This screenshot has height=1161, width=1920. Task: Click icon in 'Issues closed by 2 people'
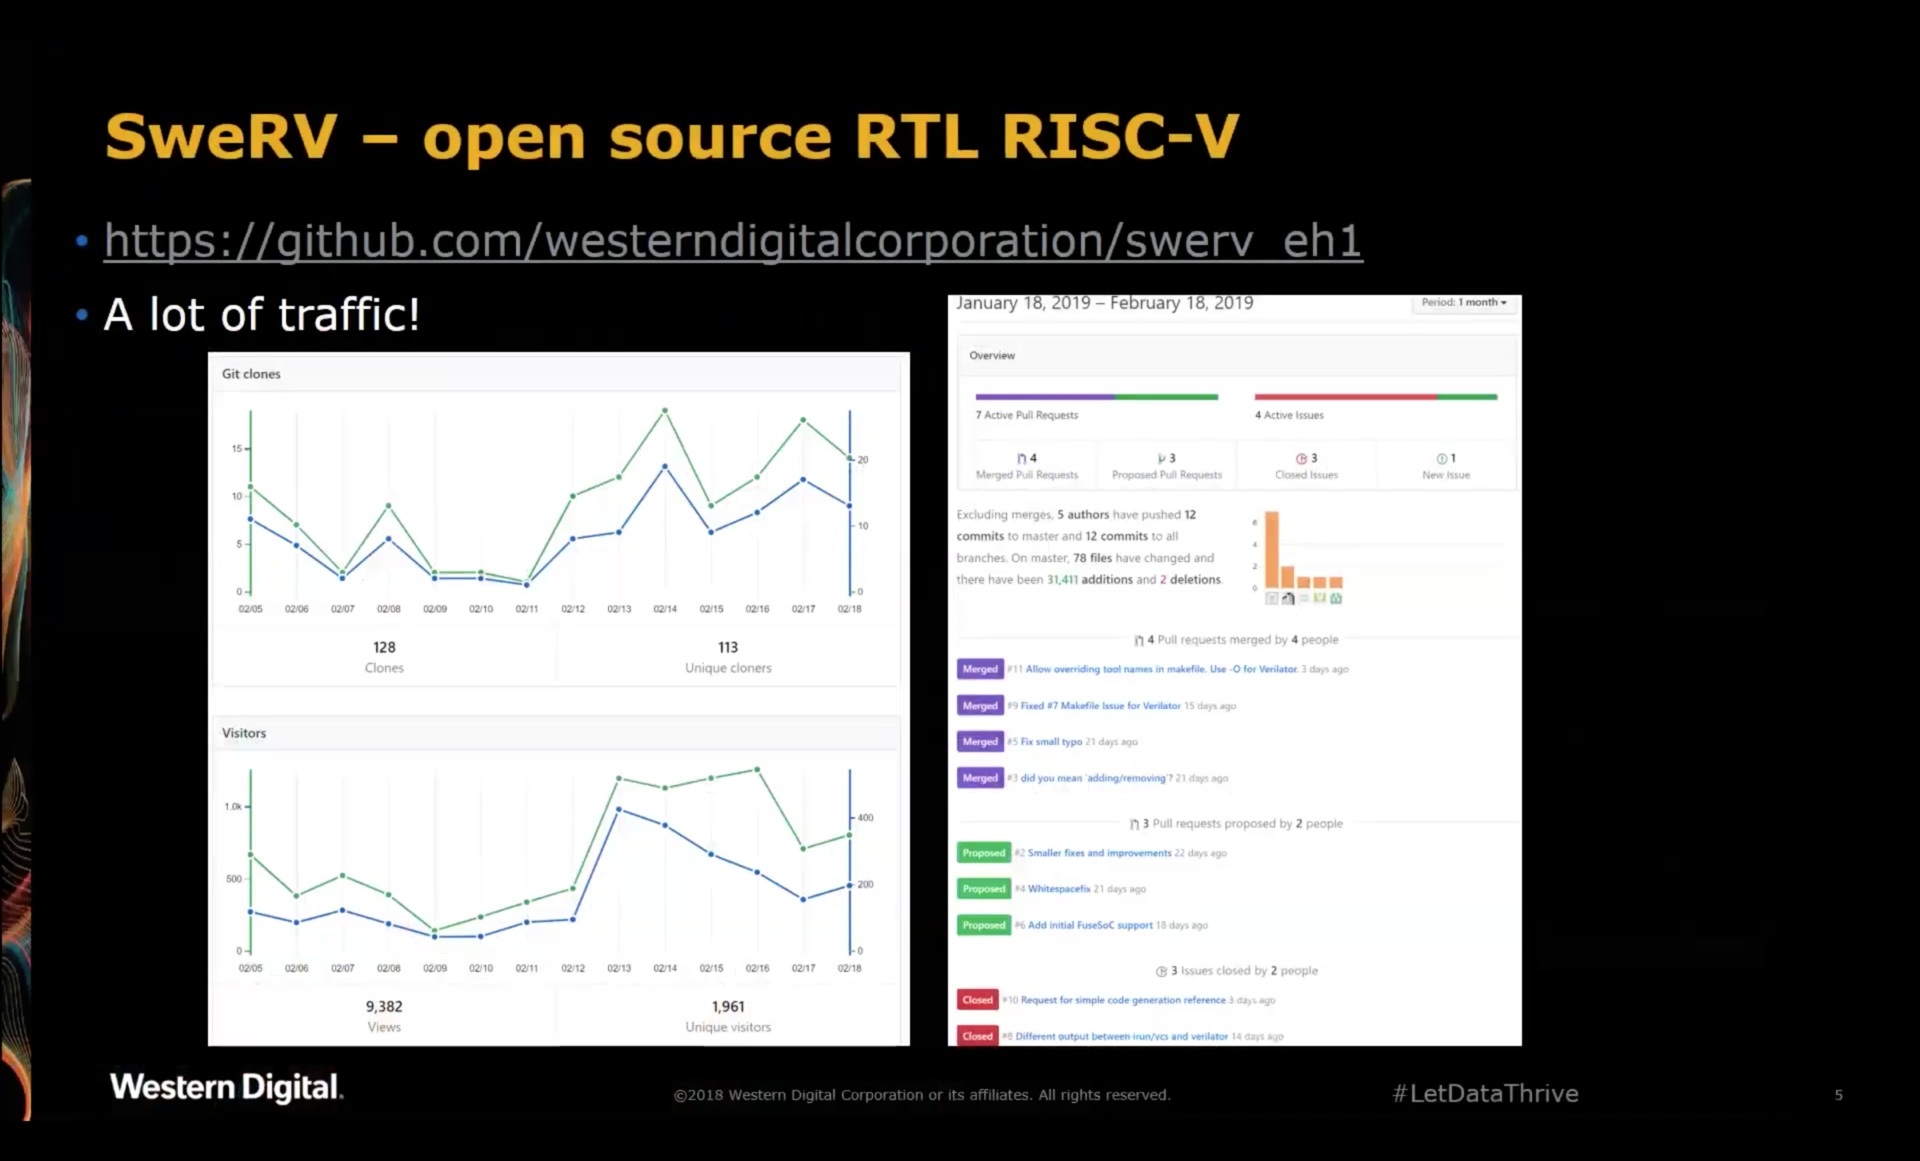[1161, 971]
